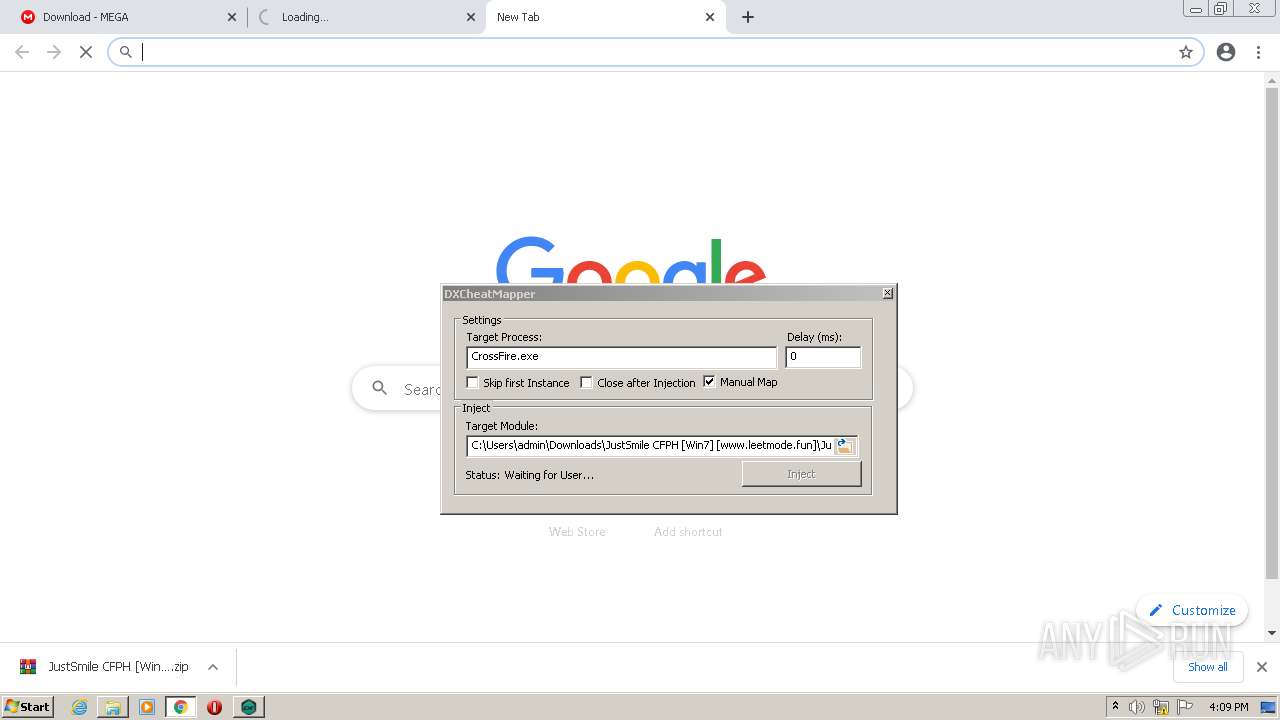Close the Loading tab
Screen dimensions: 1280x720
pos(471,17)
